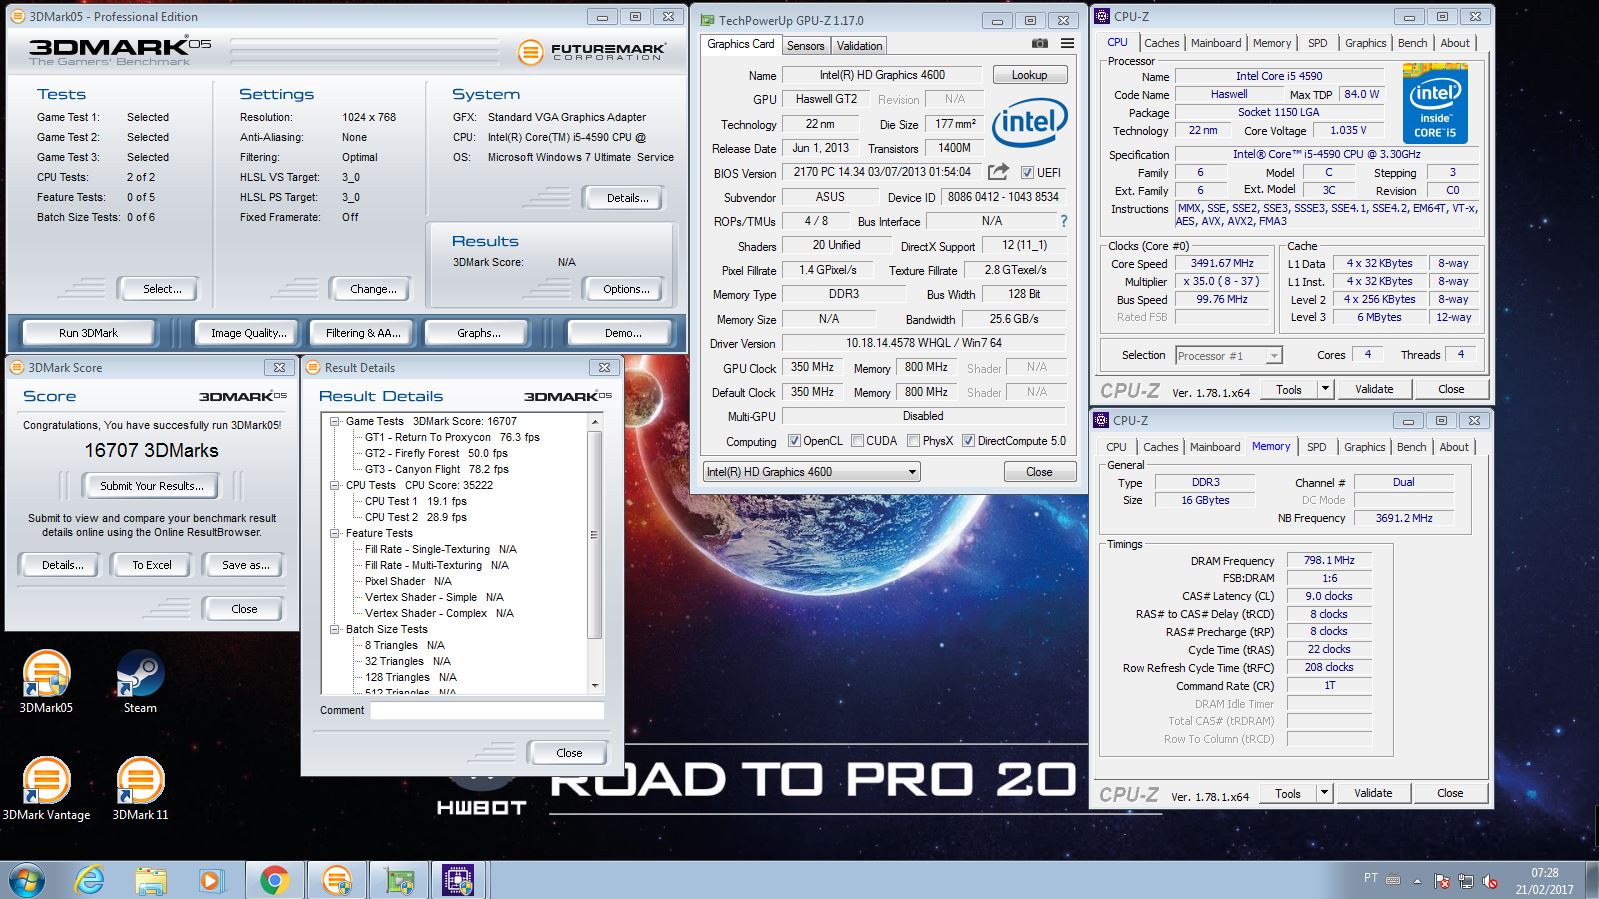Image resolution: width=1599 pixels, height=899 pixels.
Task: Click the Result Details vertical scrollbar
Action: pyautogui.click(x=595, y=553)
